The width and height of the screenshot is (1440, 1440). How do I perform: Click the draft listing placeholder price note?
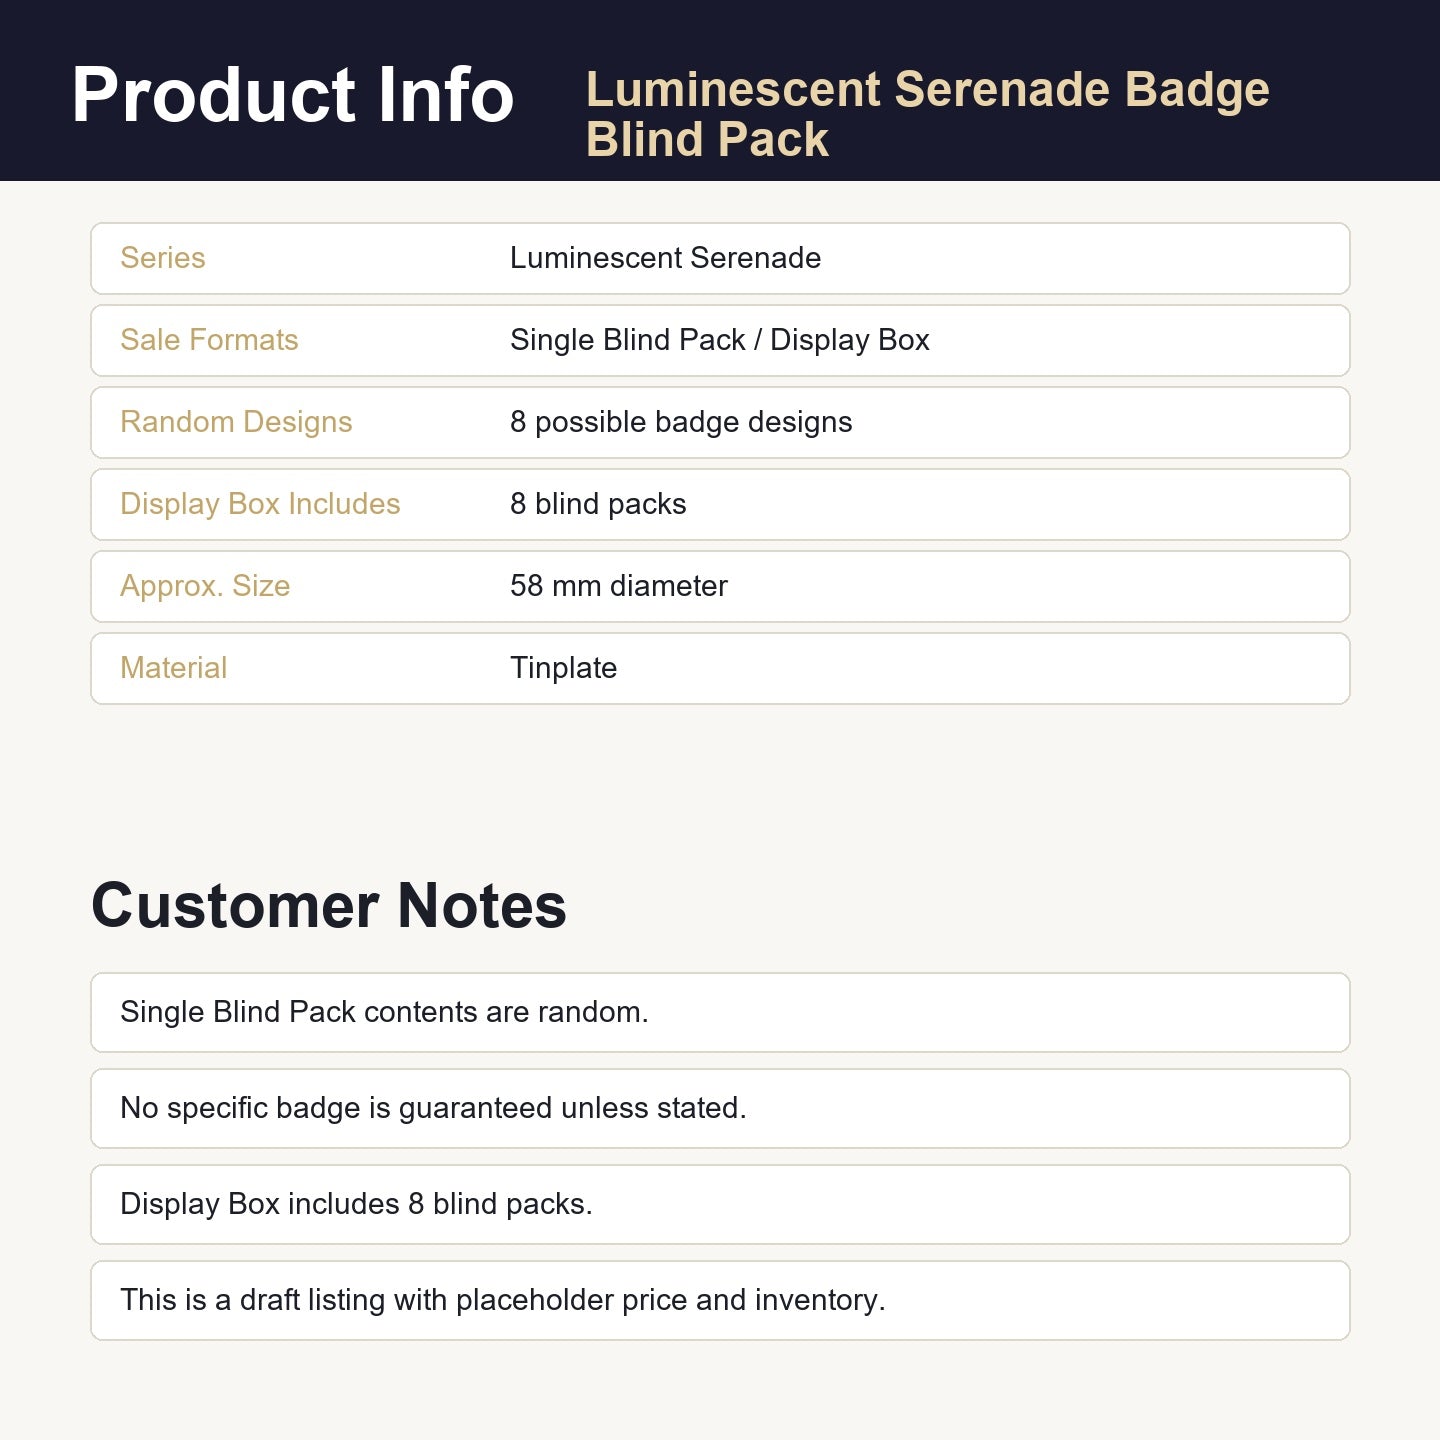click(720, 1300)
